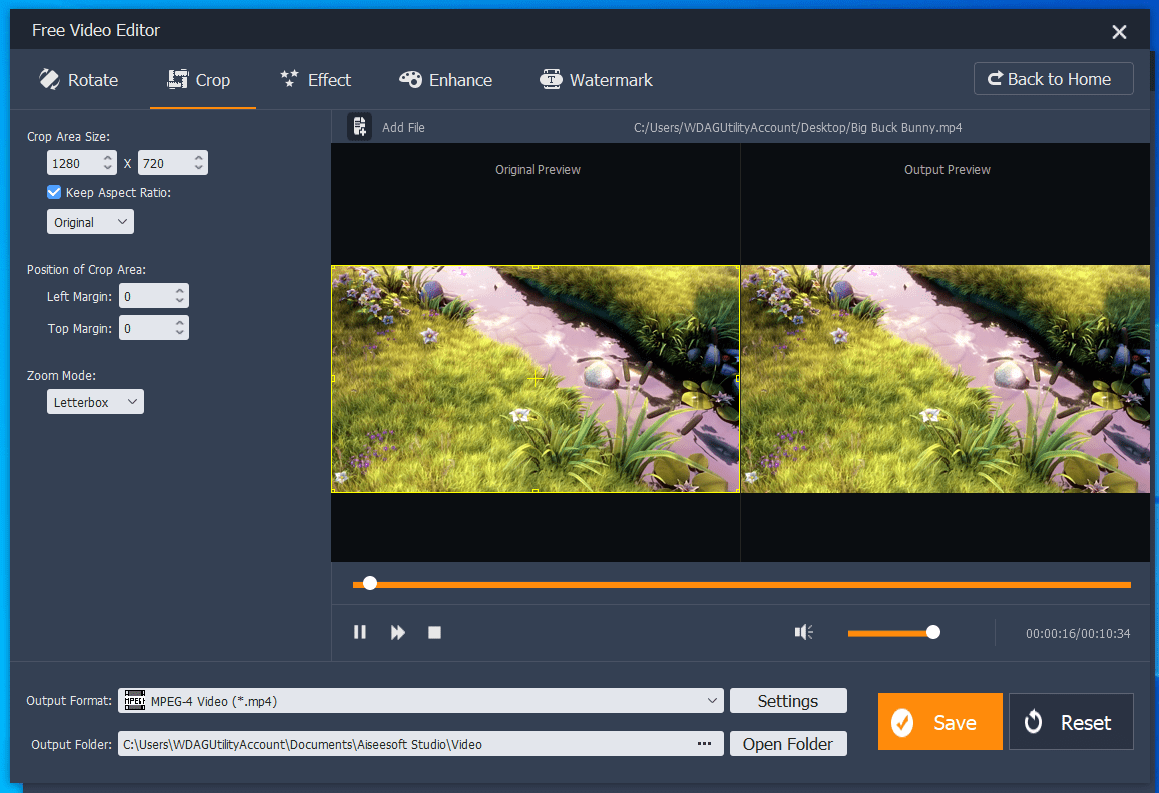Decrease the Left Margin value

(x=180, y=302)
